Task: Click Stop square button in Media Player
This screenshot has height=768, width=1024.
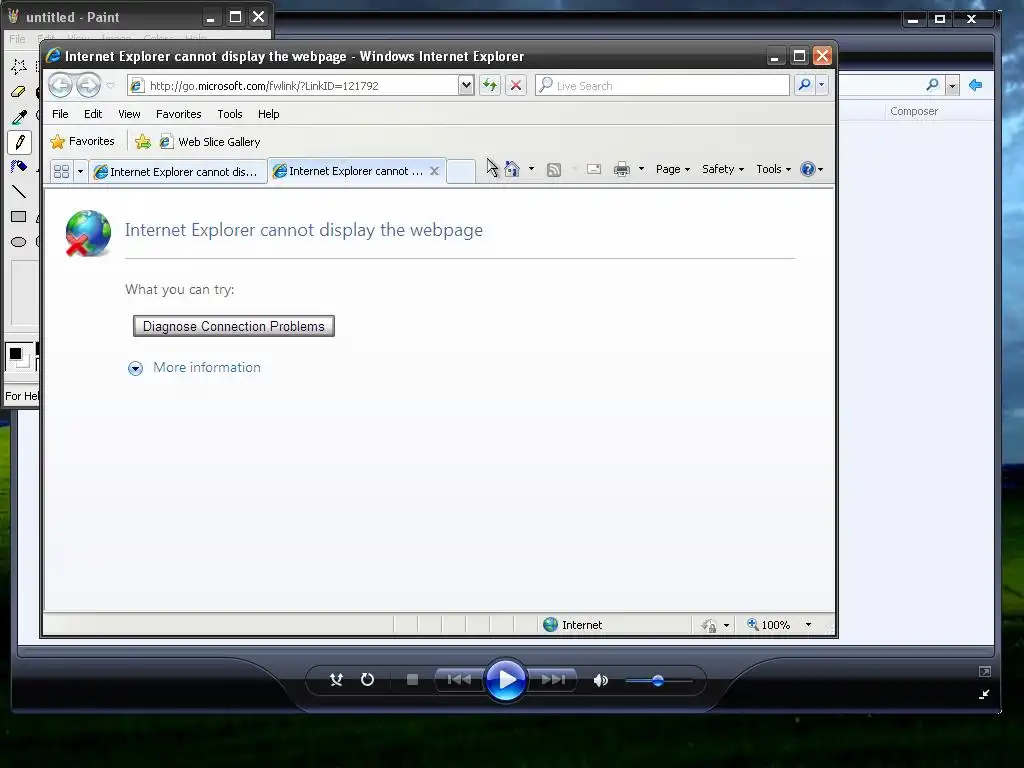Action: [x=412, y=680]
